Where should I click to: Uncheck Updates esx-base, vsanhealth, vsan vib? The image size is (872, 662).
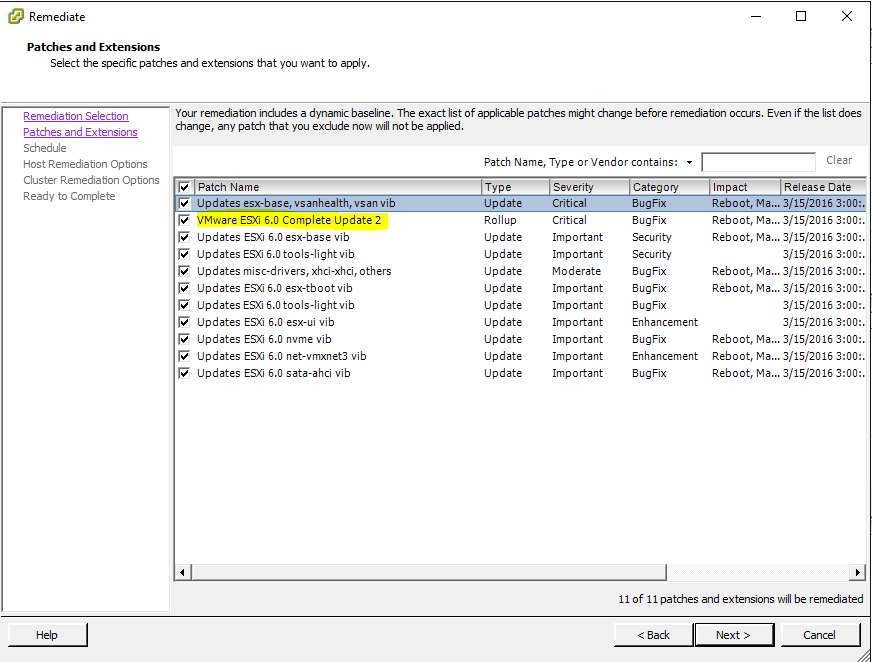184,204
